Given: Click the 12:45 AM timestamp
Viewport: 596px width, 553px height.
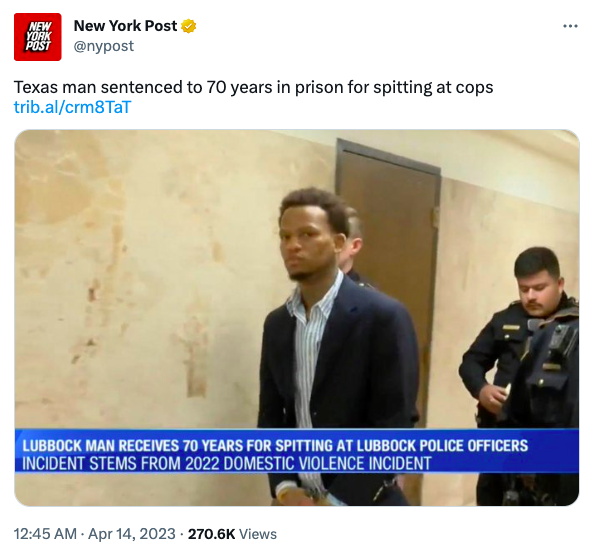Looking at the screenshot, I should (x=45, y=534).
